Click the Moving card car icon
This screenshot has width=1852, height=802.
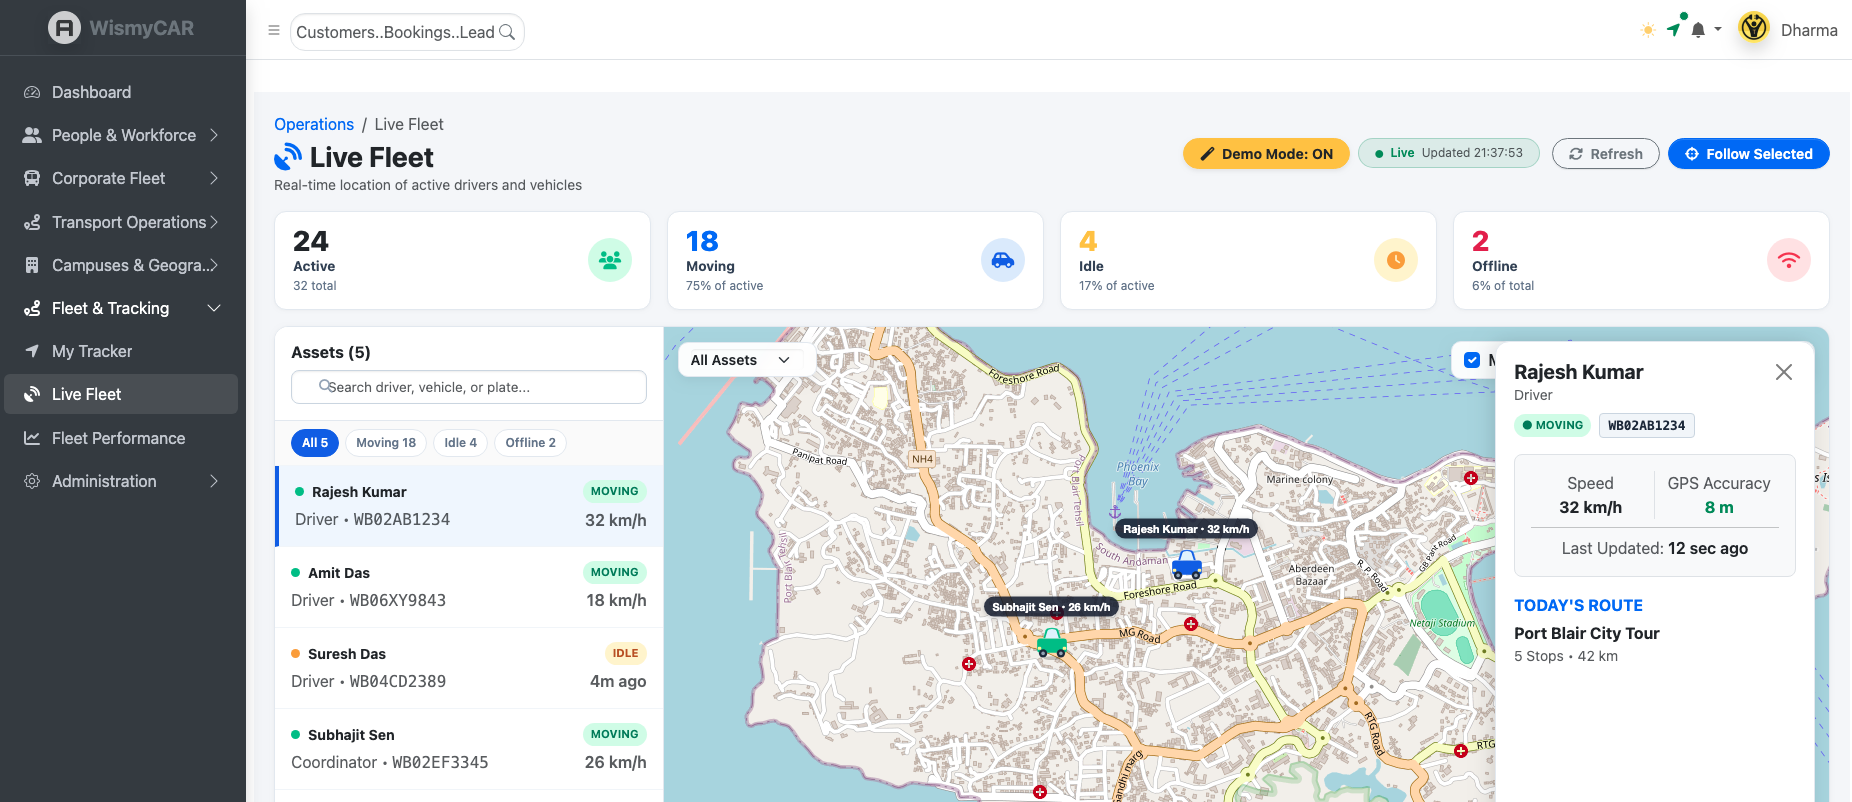pos(1003,260)
